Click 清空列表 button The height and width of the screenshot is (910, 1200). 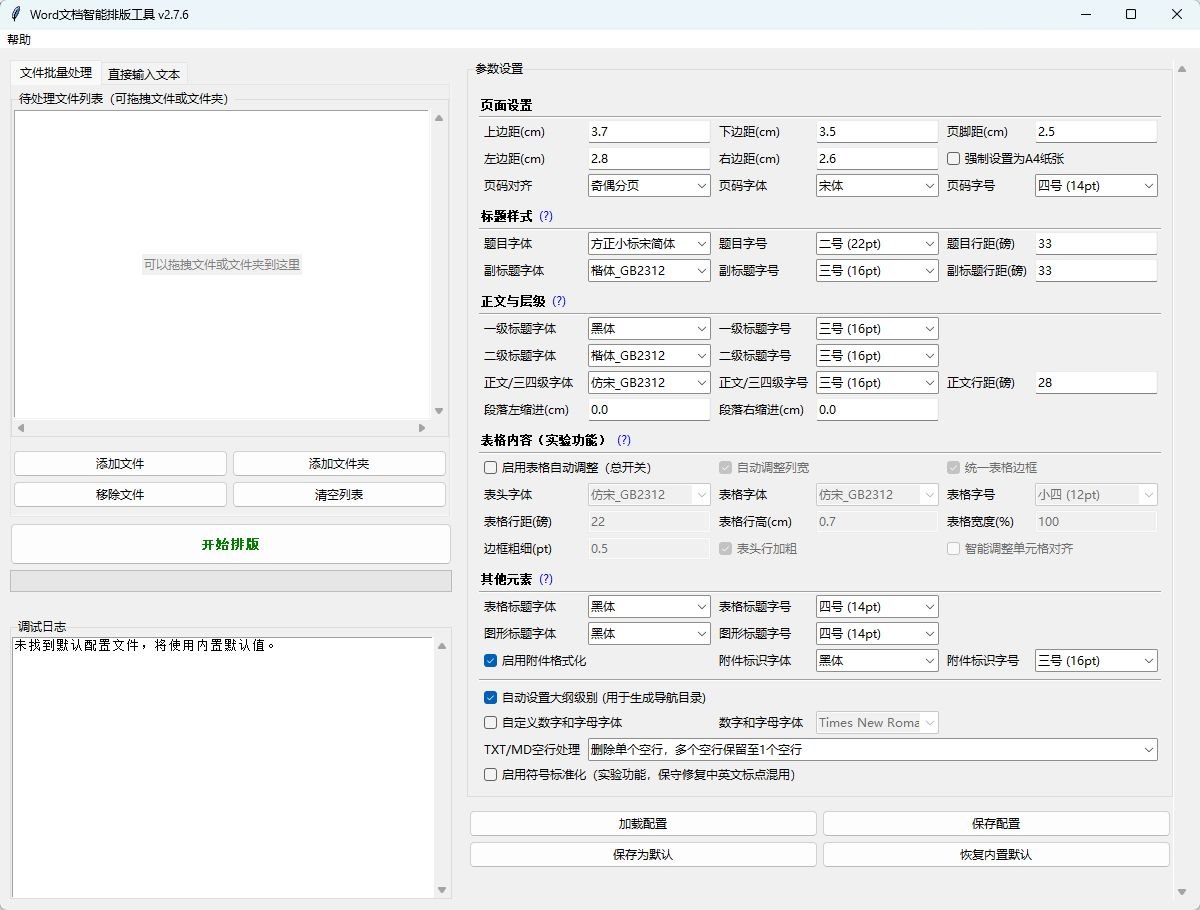tap(339, 495)
